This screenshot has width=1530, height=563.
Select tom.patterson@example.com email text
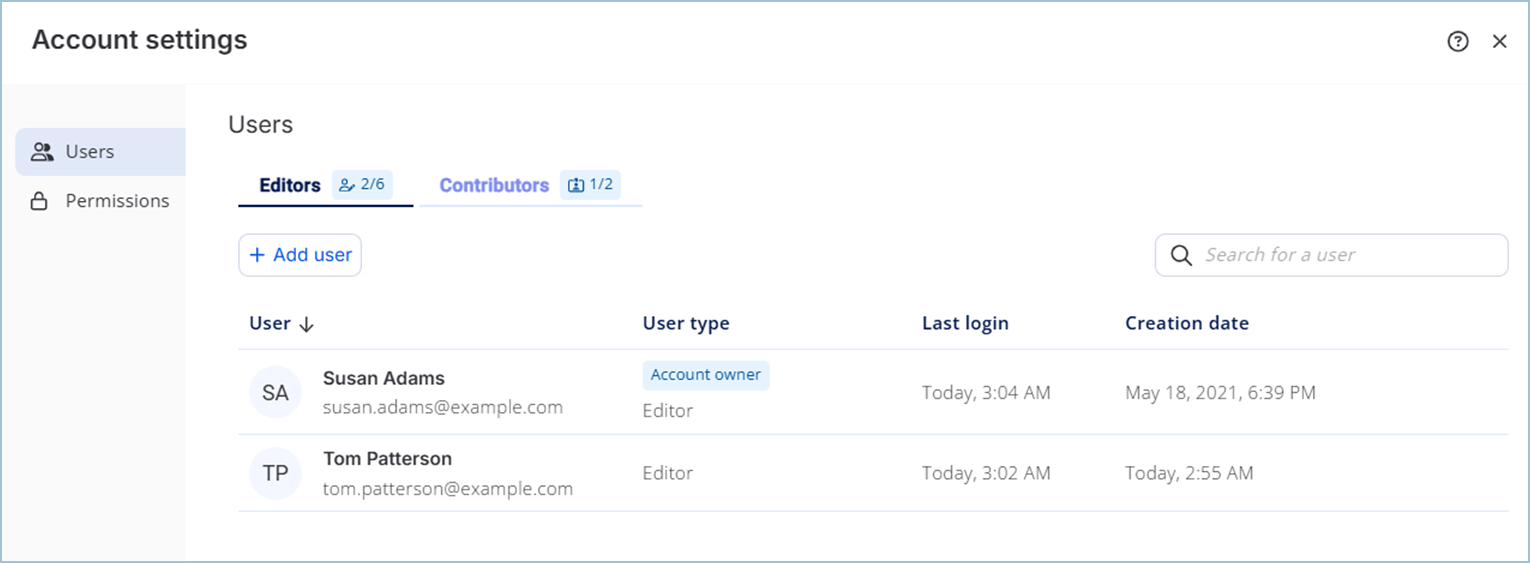click(448, 489)
